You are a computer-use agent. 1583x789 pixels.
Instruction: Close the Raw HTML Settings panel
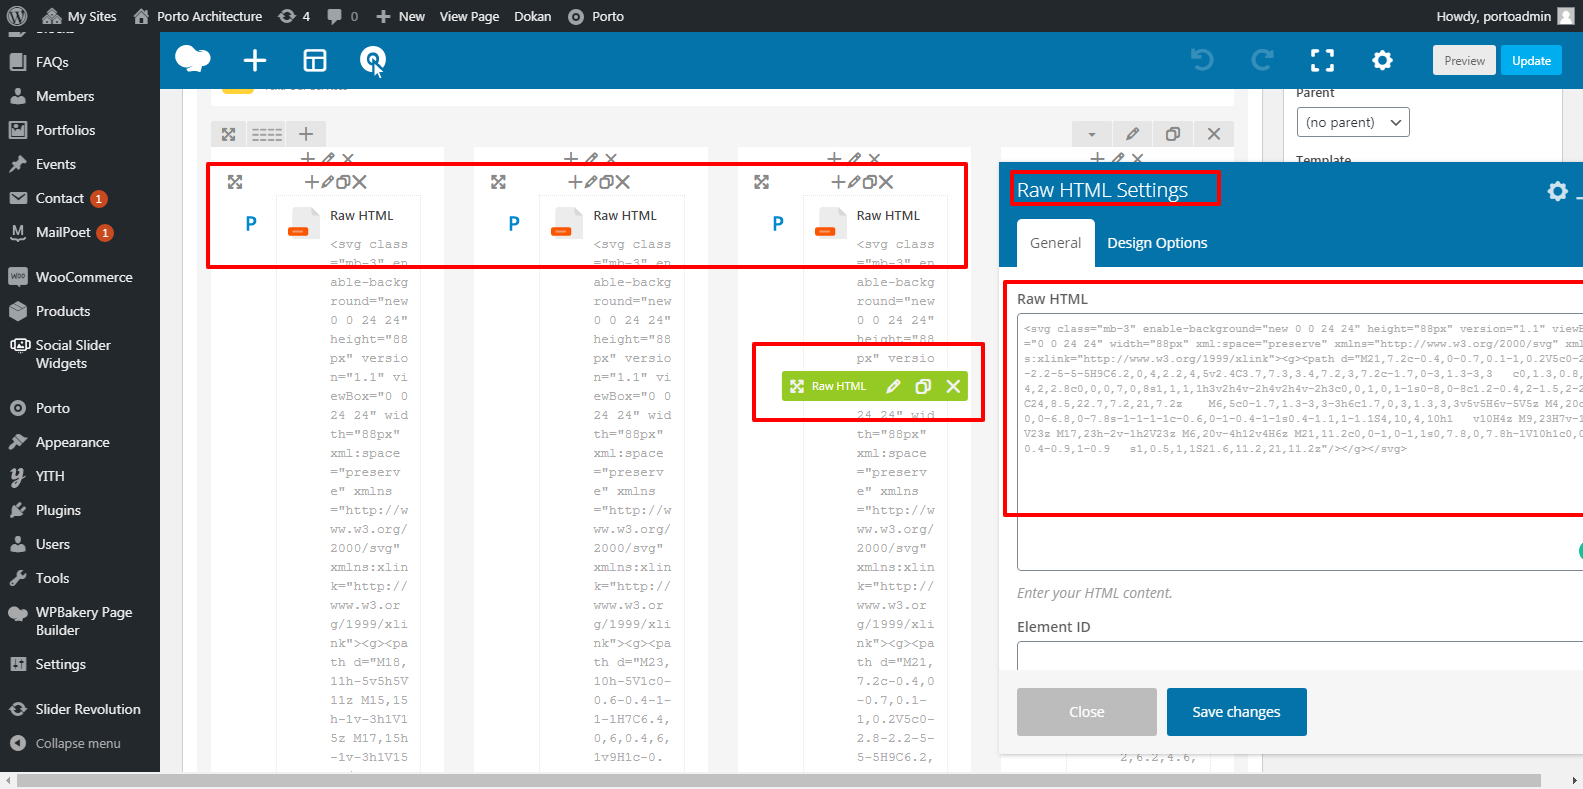[x=1087, y=712]
